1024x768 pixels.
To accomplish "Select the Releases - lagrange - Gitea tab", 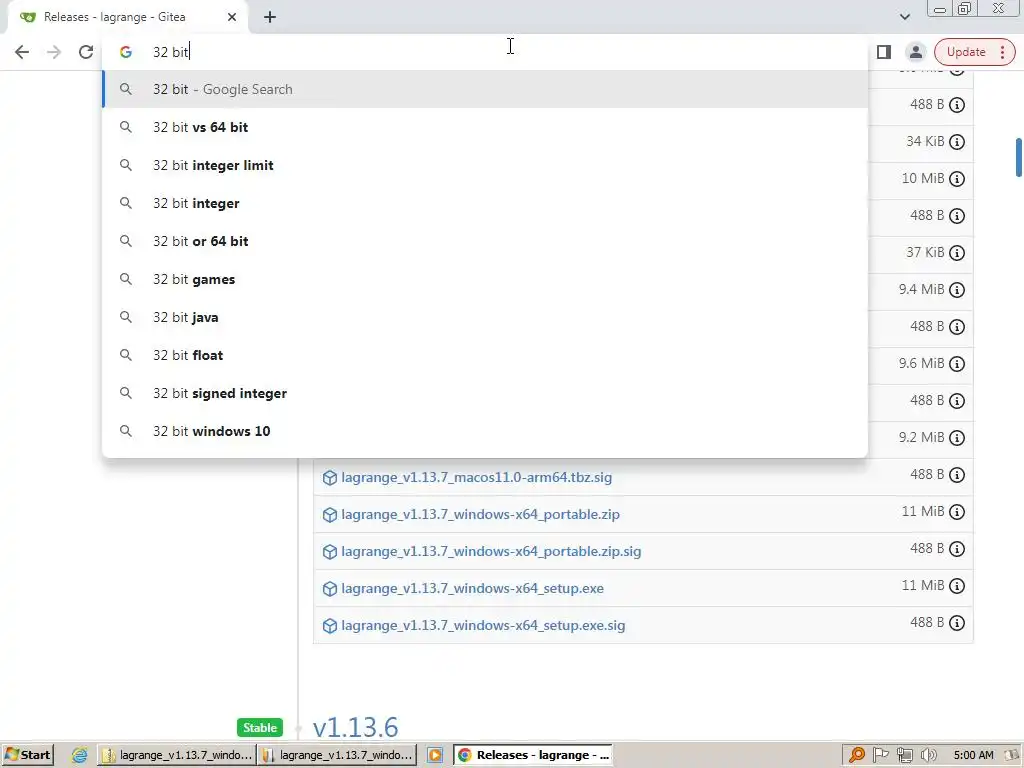I will [127, 18].
